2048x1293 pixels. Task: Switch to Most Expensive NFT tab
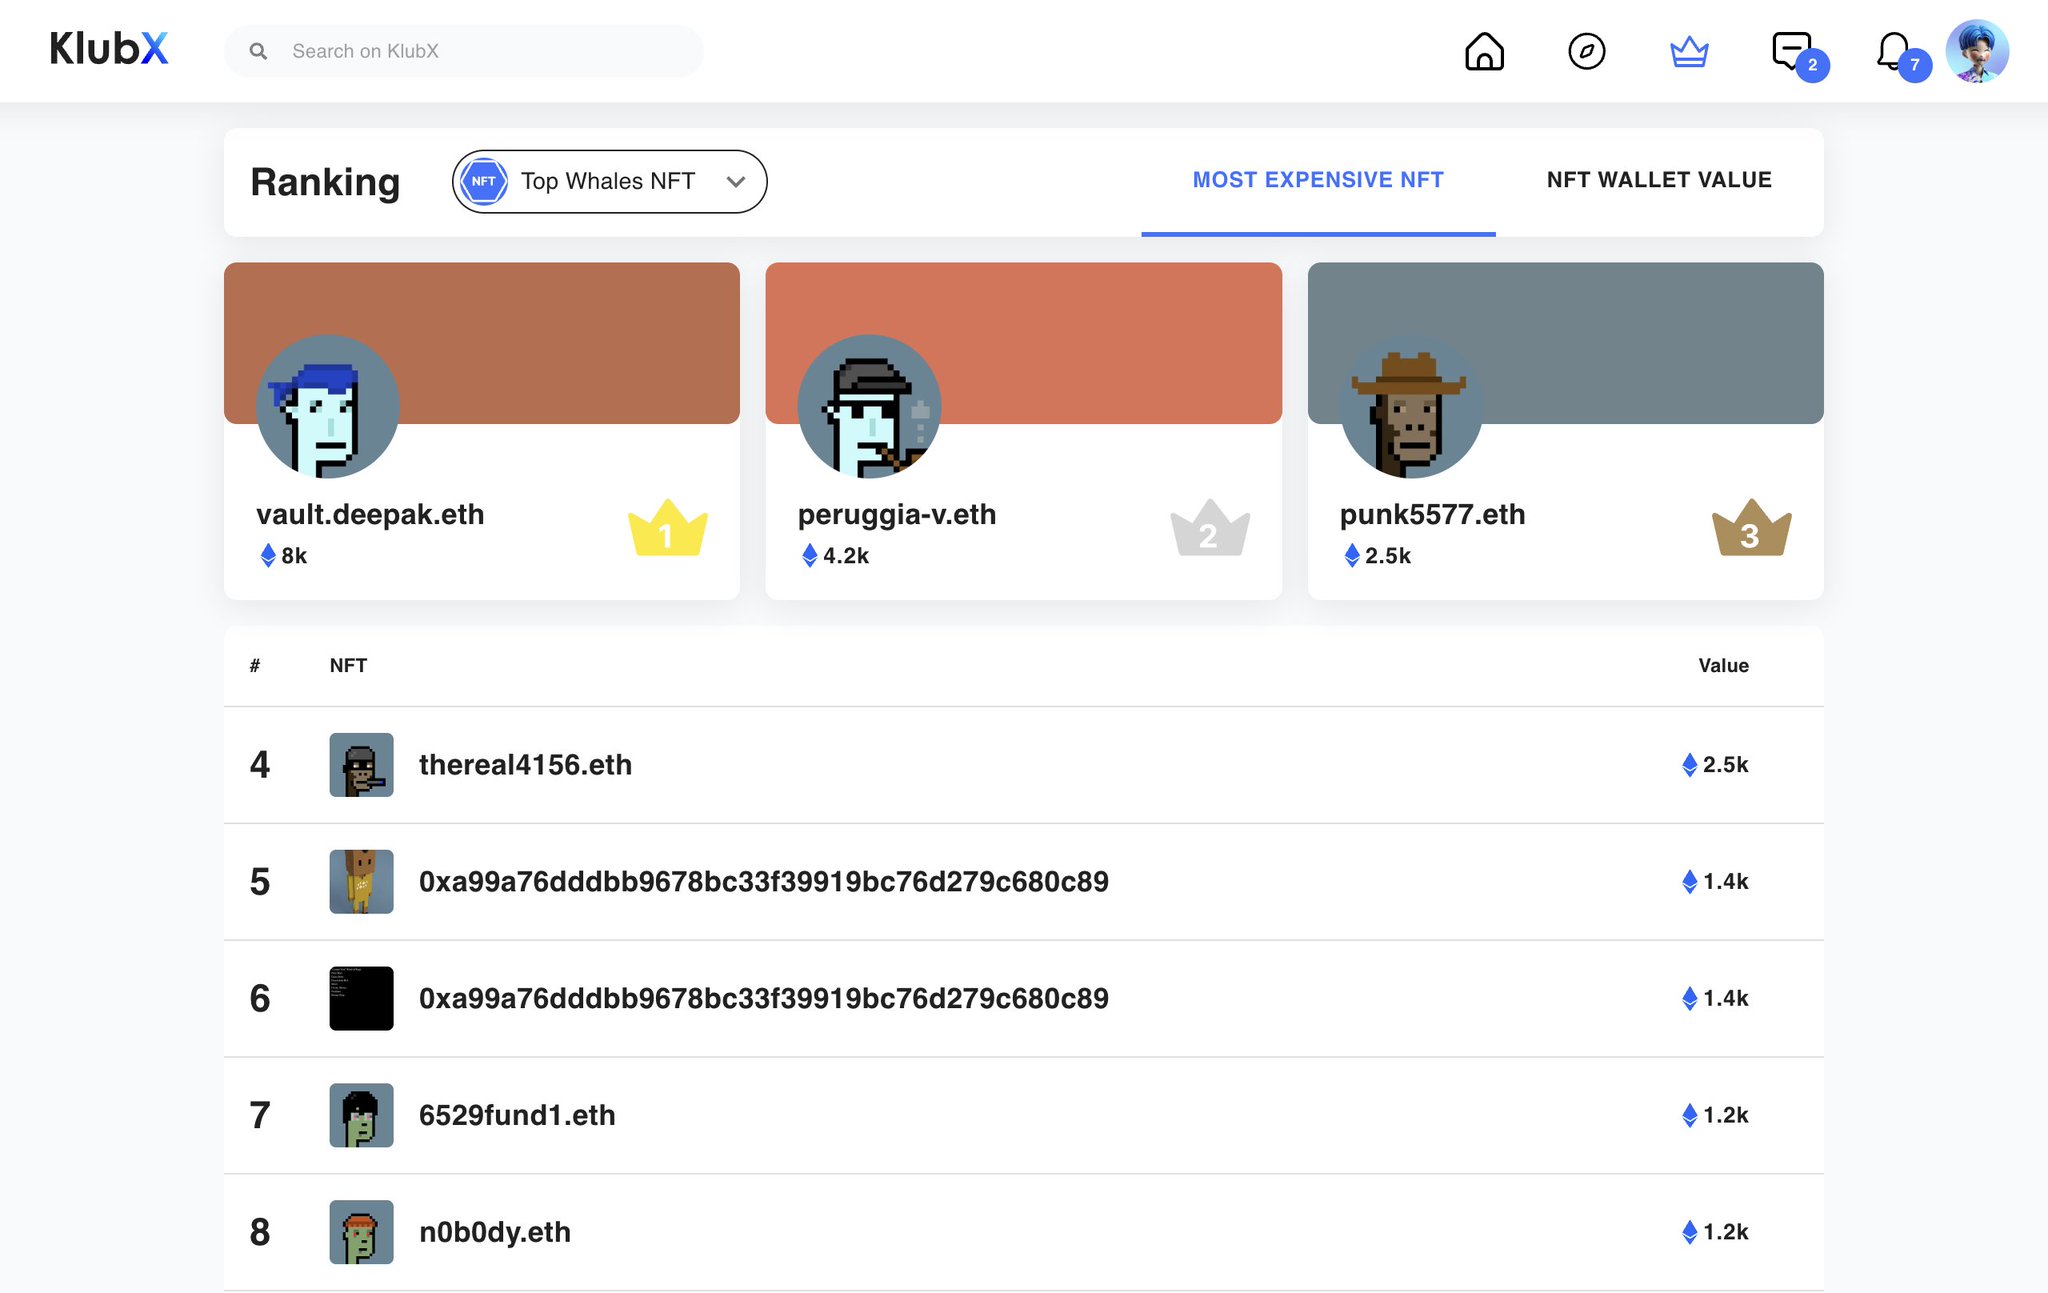pos(1318,180)
